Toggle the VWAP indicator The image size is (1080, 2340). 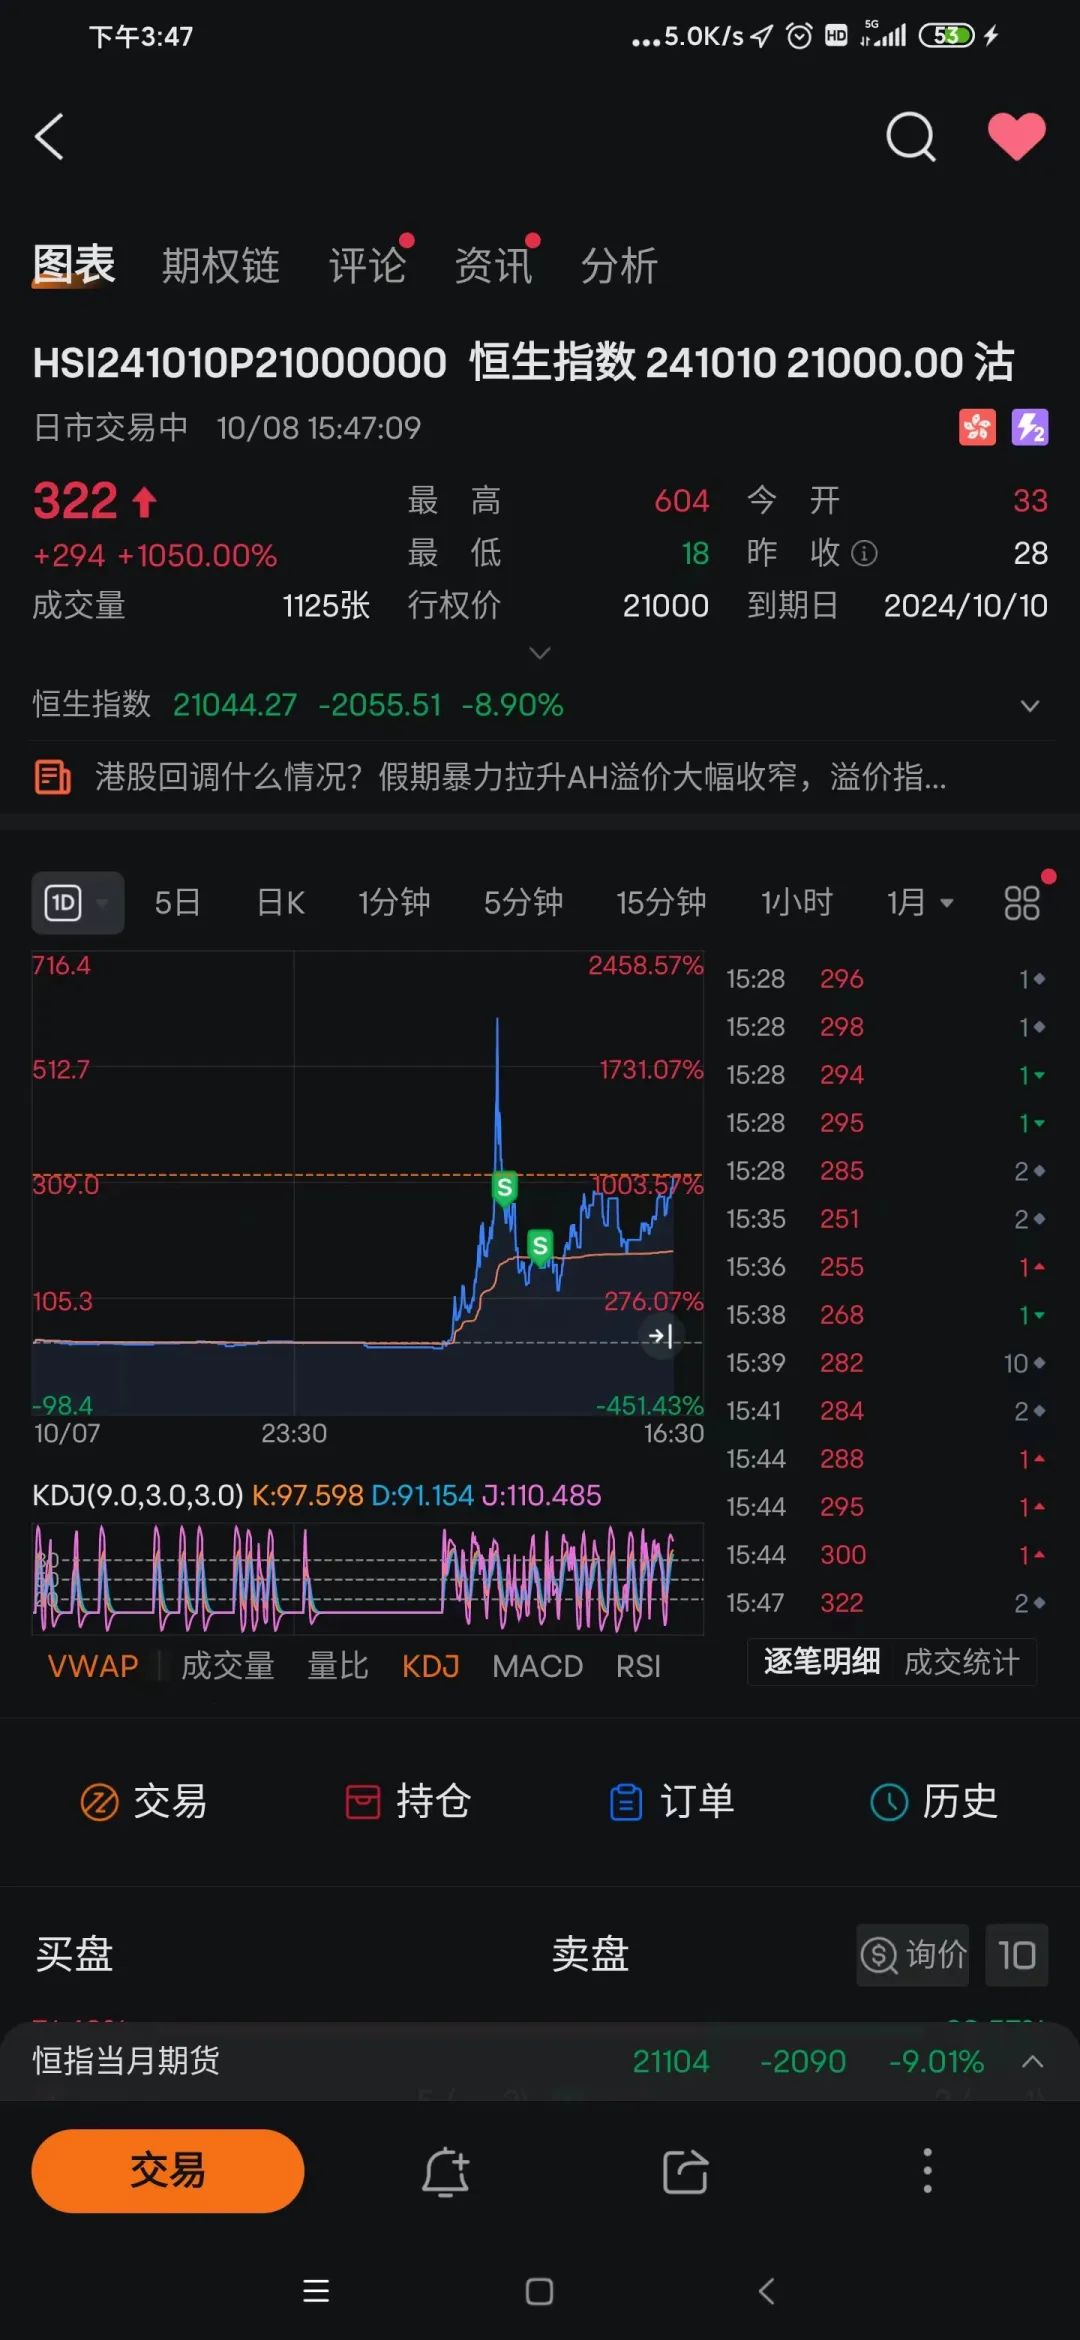tap(93, 1666)
